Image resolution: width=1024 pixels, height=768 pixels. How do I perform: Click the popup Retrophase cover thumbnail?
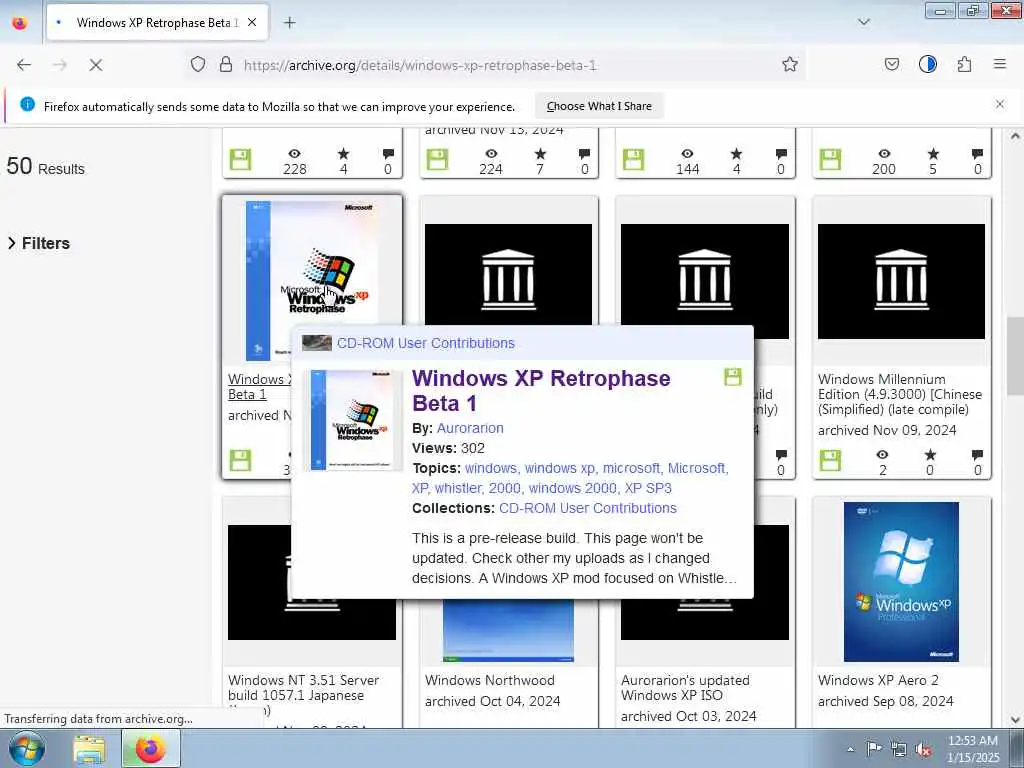pyautogui.click(x=352, y=420)
